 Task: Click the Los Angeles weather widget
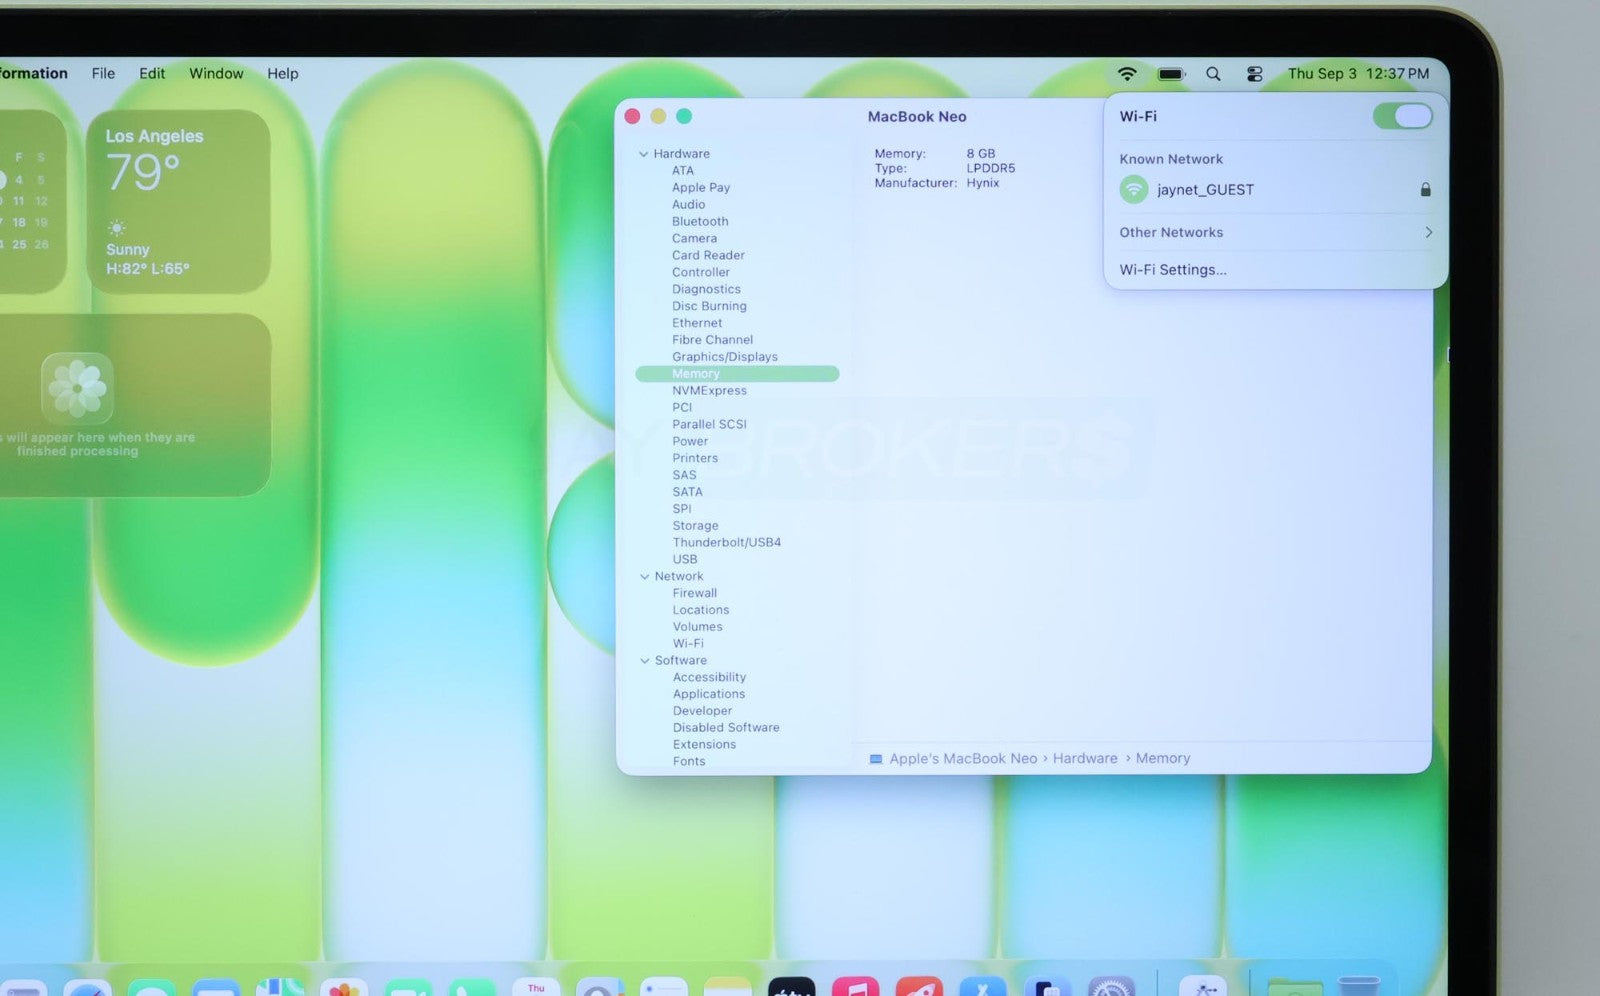178,201
